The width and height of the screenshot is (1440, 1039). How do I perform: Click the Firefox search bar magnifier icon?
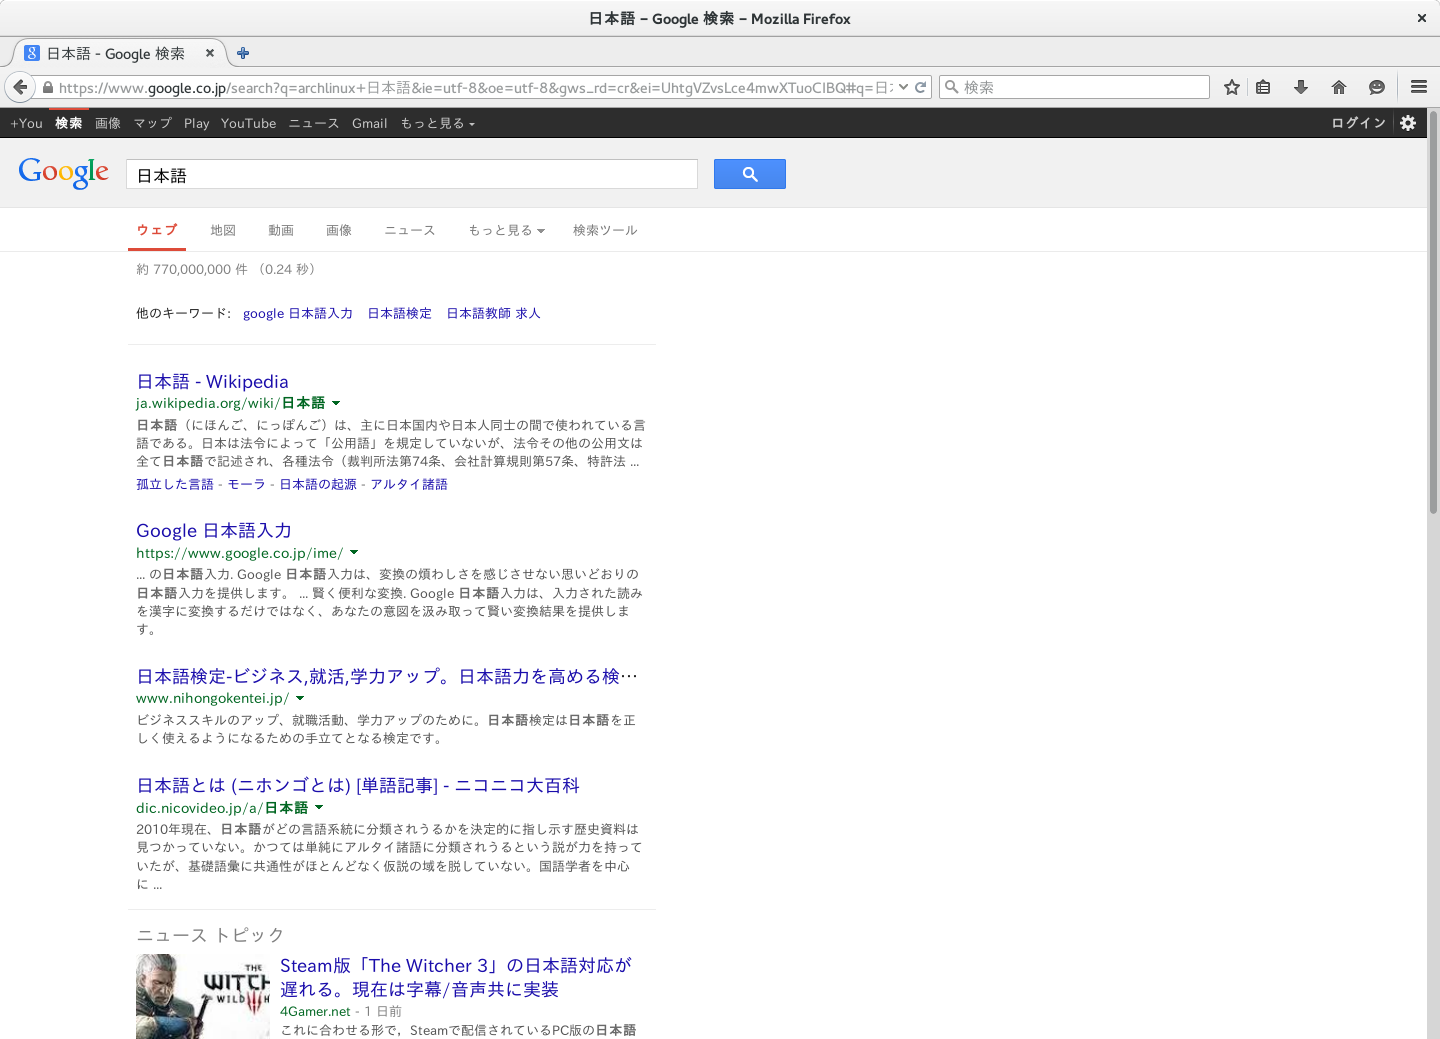click(952, 87)
